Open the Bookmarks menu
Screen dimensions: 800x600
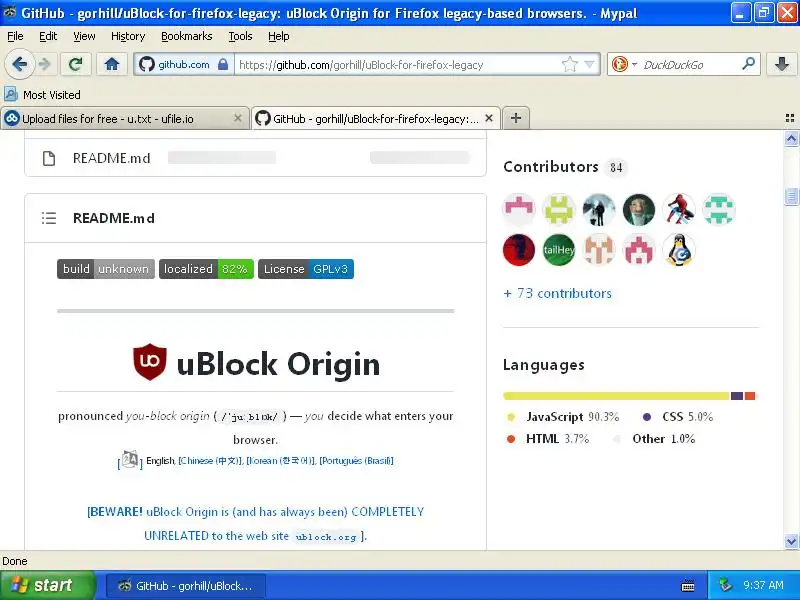[187, 36]
